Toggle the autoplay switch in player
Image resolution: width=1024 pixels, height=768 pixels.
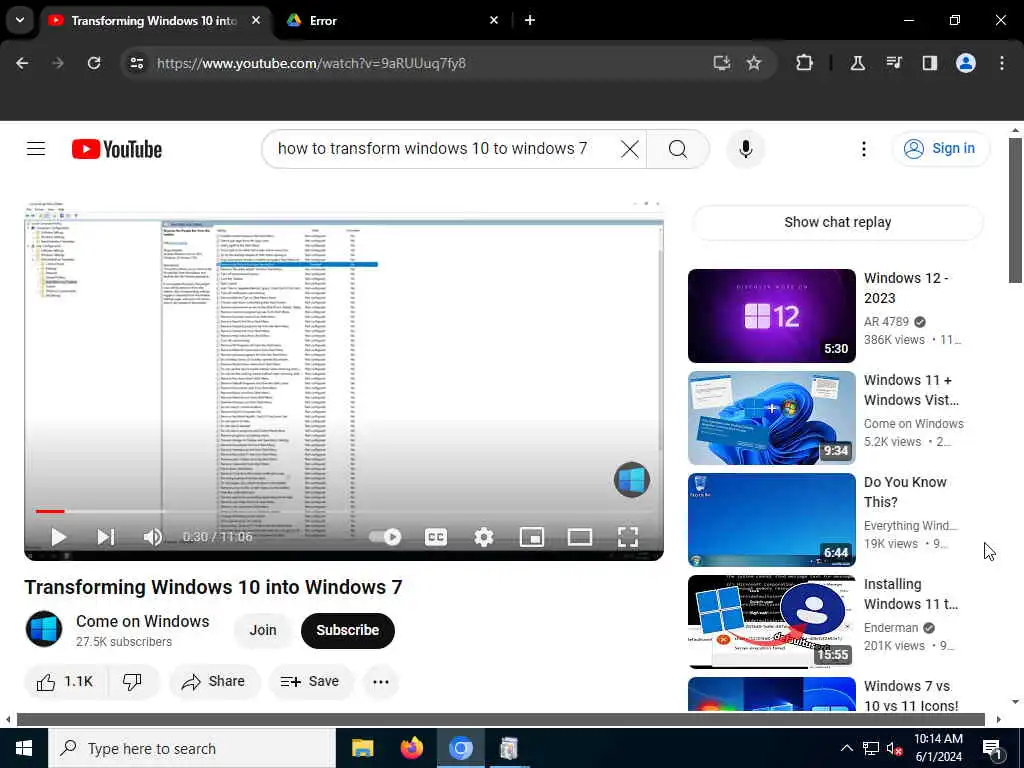tap(385, 537)
